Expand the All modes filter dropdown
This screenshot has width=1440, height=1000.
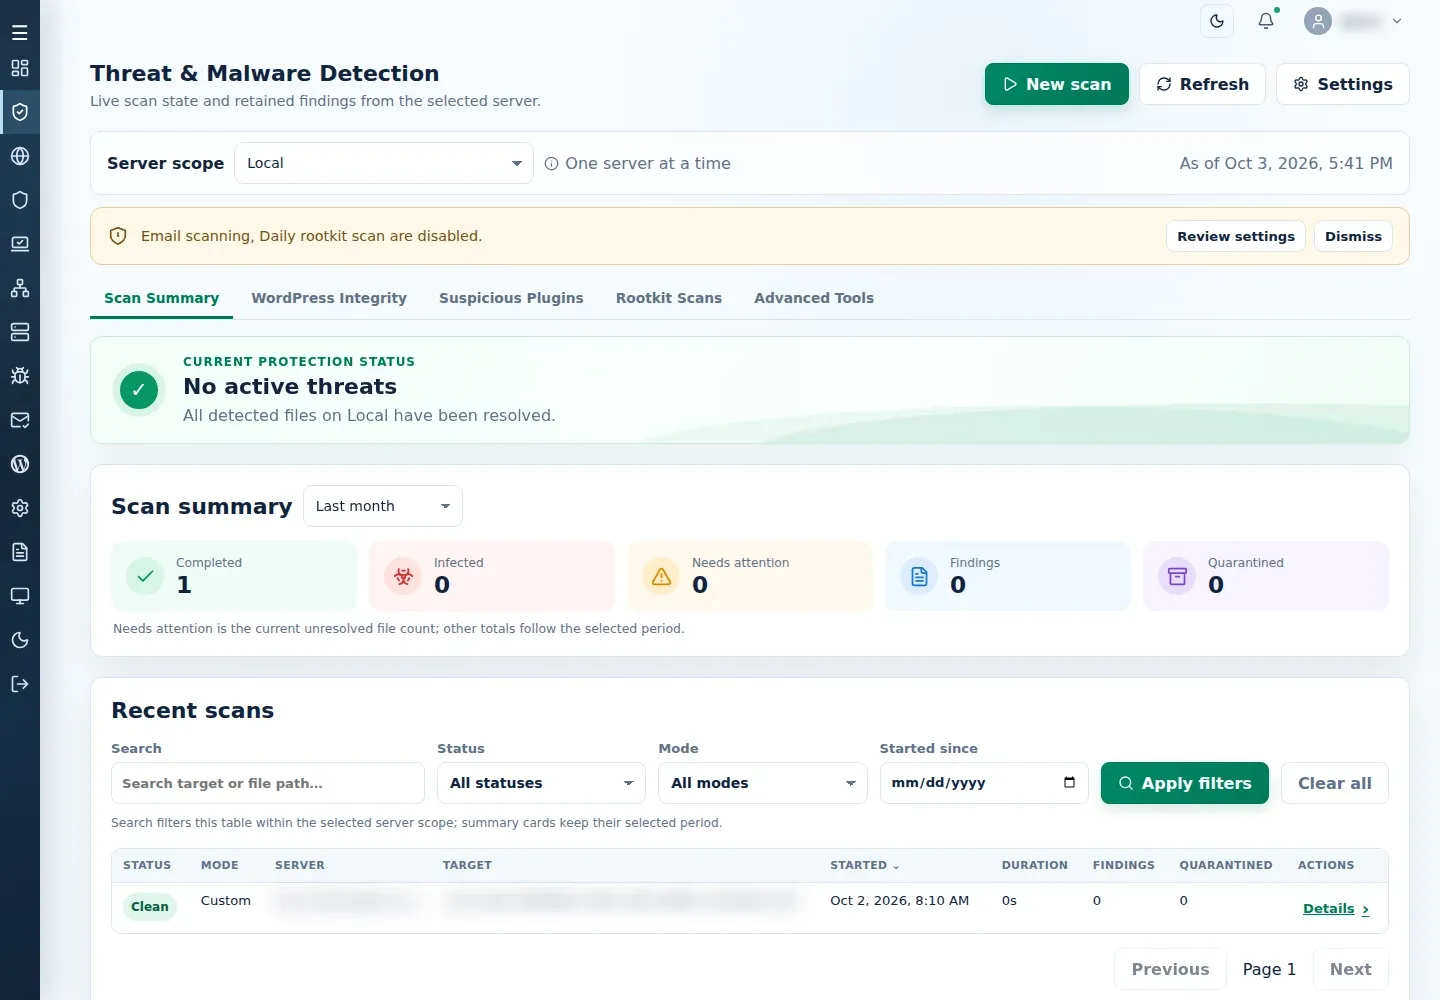763,783
